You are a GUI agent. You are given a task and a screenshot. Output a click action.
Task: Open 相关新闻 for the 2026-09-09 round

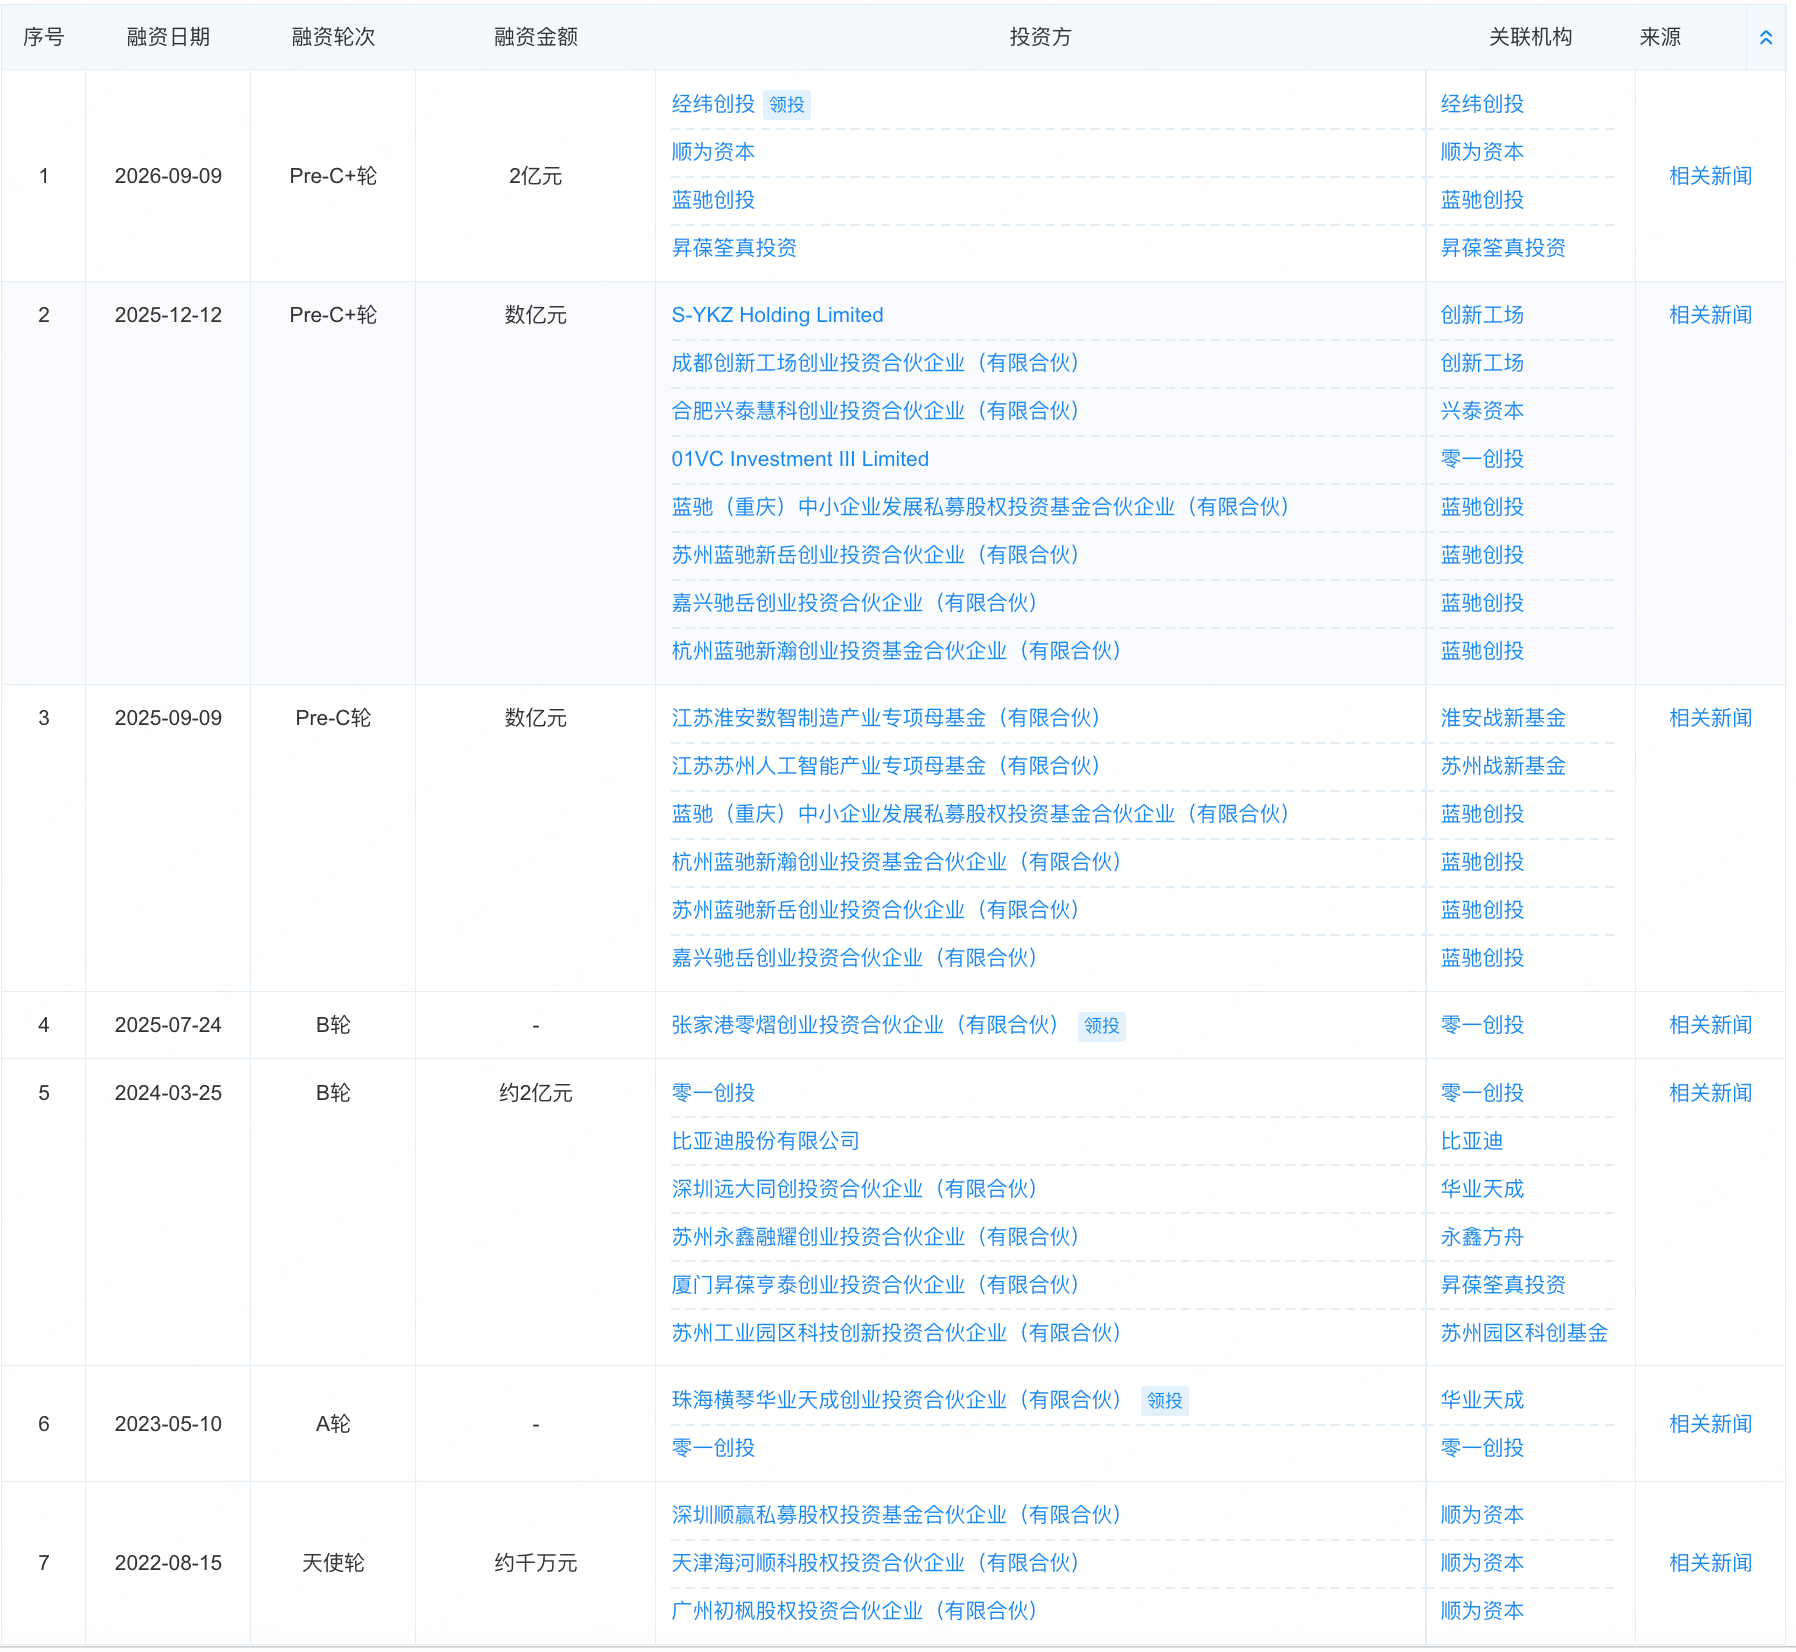[1710, 176]
